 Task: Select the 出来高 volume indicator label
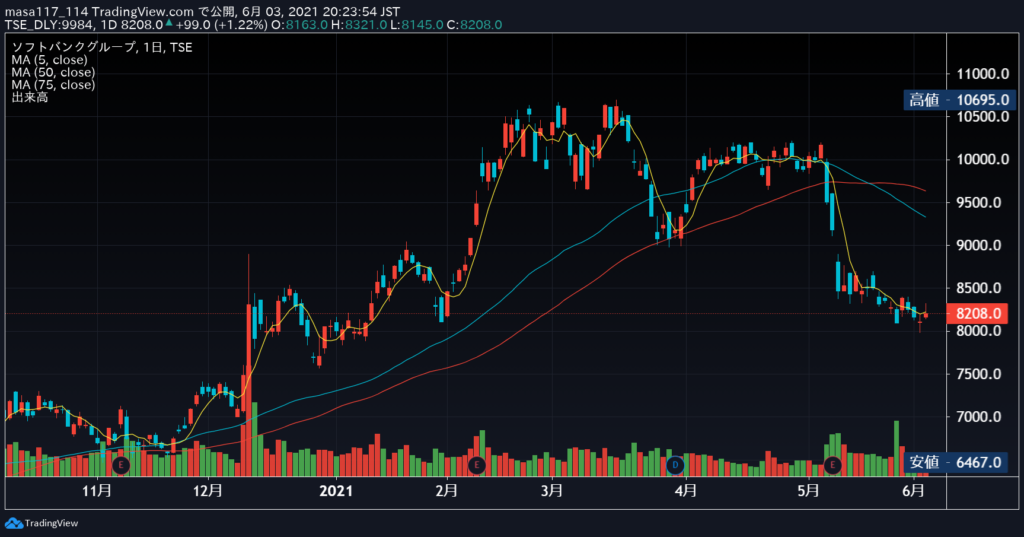tap(29, 97)
